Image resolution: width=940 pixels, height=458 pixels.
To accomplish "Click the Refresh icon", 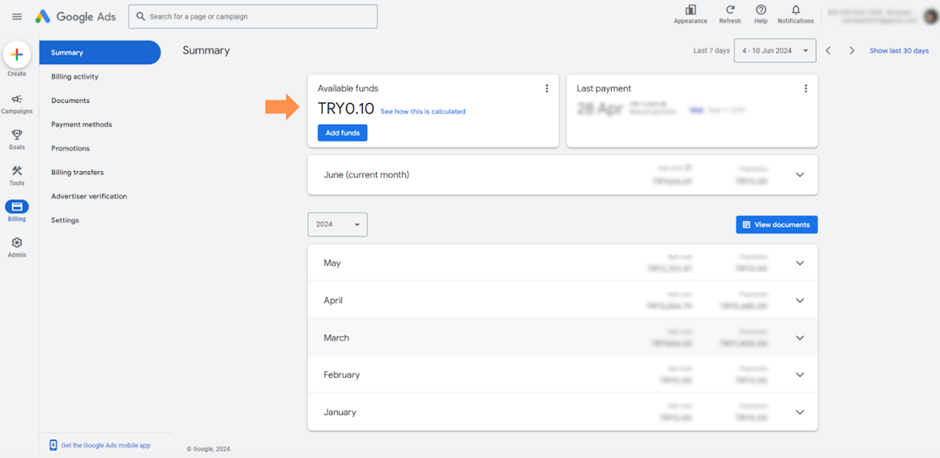I will click(x=730, y=10).
